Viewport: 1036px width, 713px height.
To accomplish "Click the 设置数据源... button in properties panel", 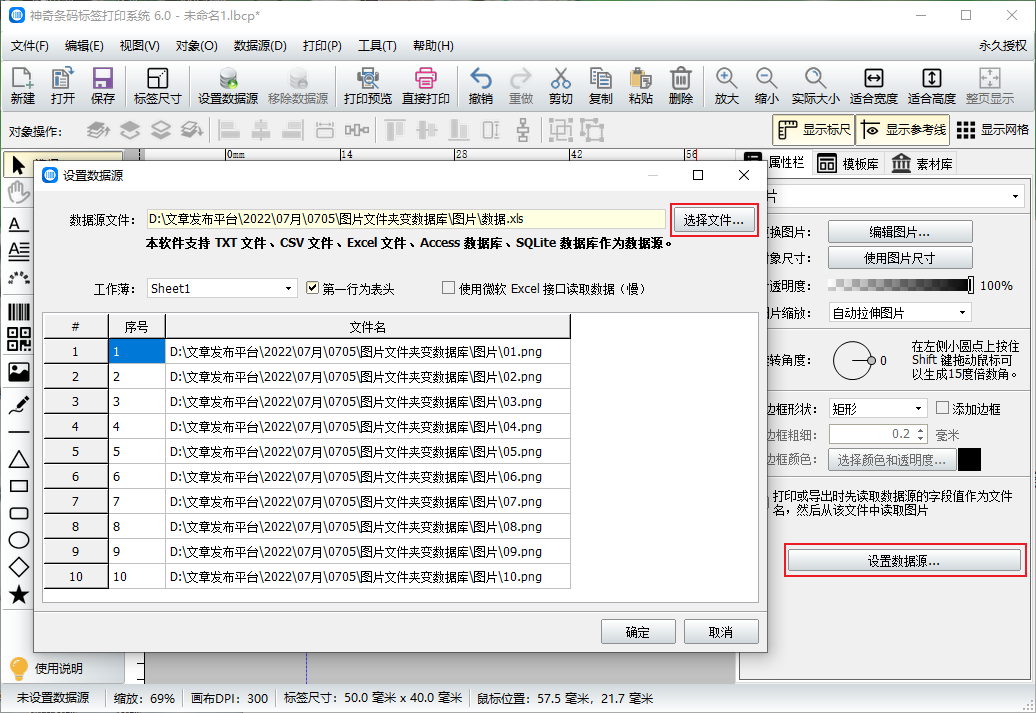I will 904,561.
